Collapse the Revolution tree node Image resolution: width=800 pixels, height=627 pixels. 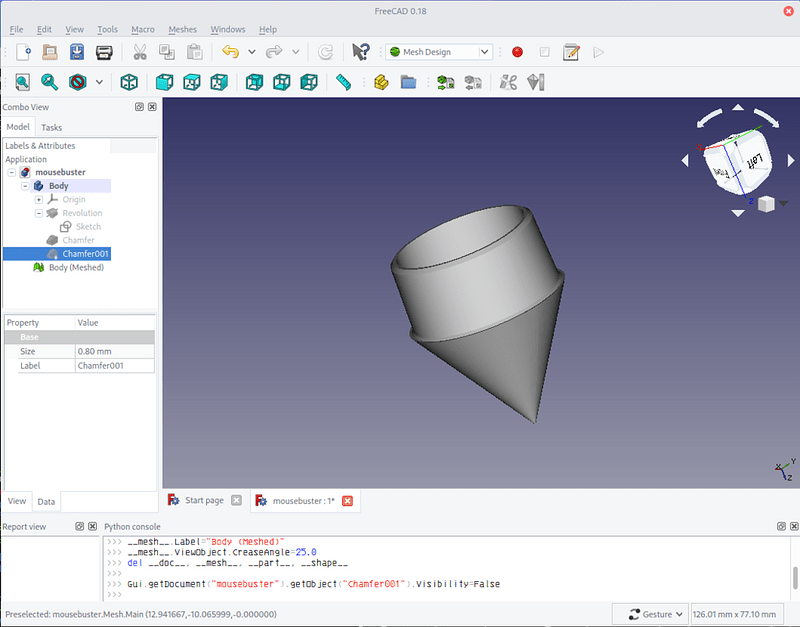point(39,213)
